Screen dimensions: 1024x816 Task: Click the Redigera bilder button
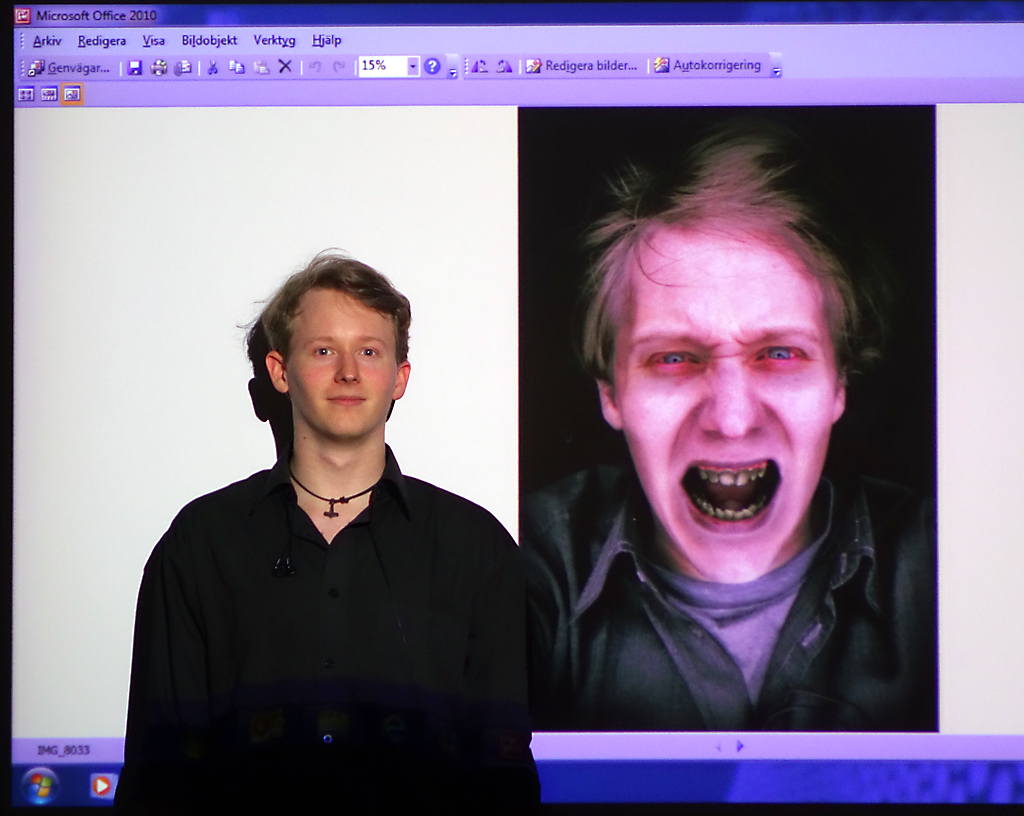coord(581,65)
